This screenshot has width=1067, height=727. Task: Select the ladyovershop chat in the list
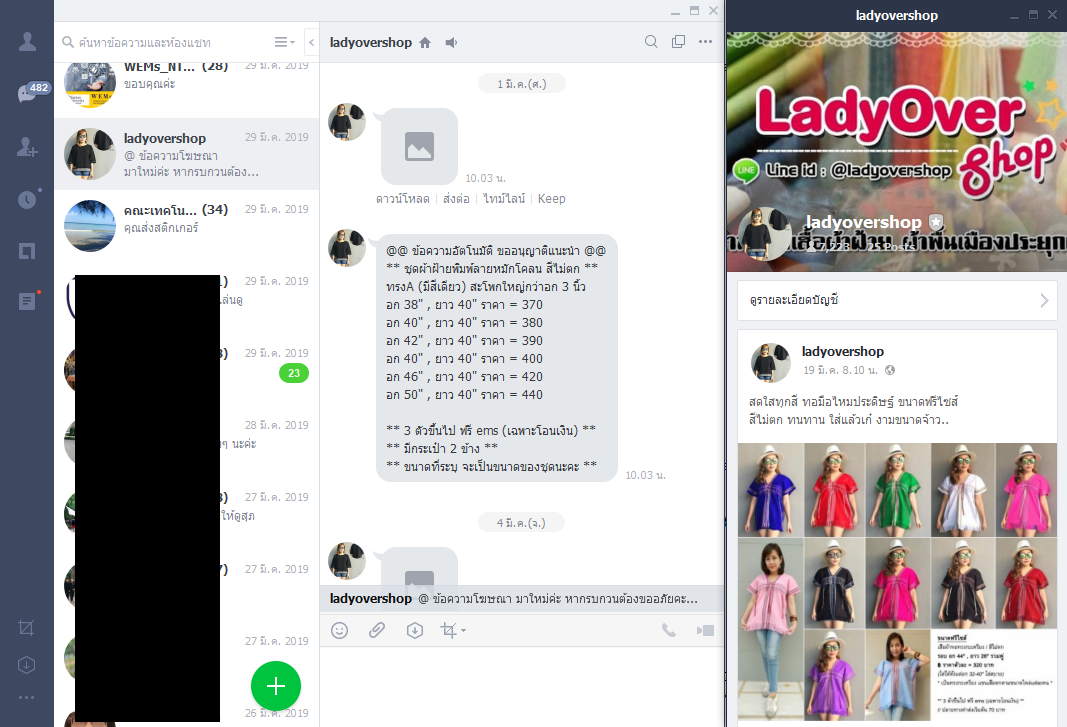click(x=186, y=154)
